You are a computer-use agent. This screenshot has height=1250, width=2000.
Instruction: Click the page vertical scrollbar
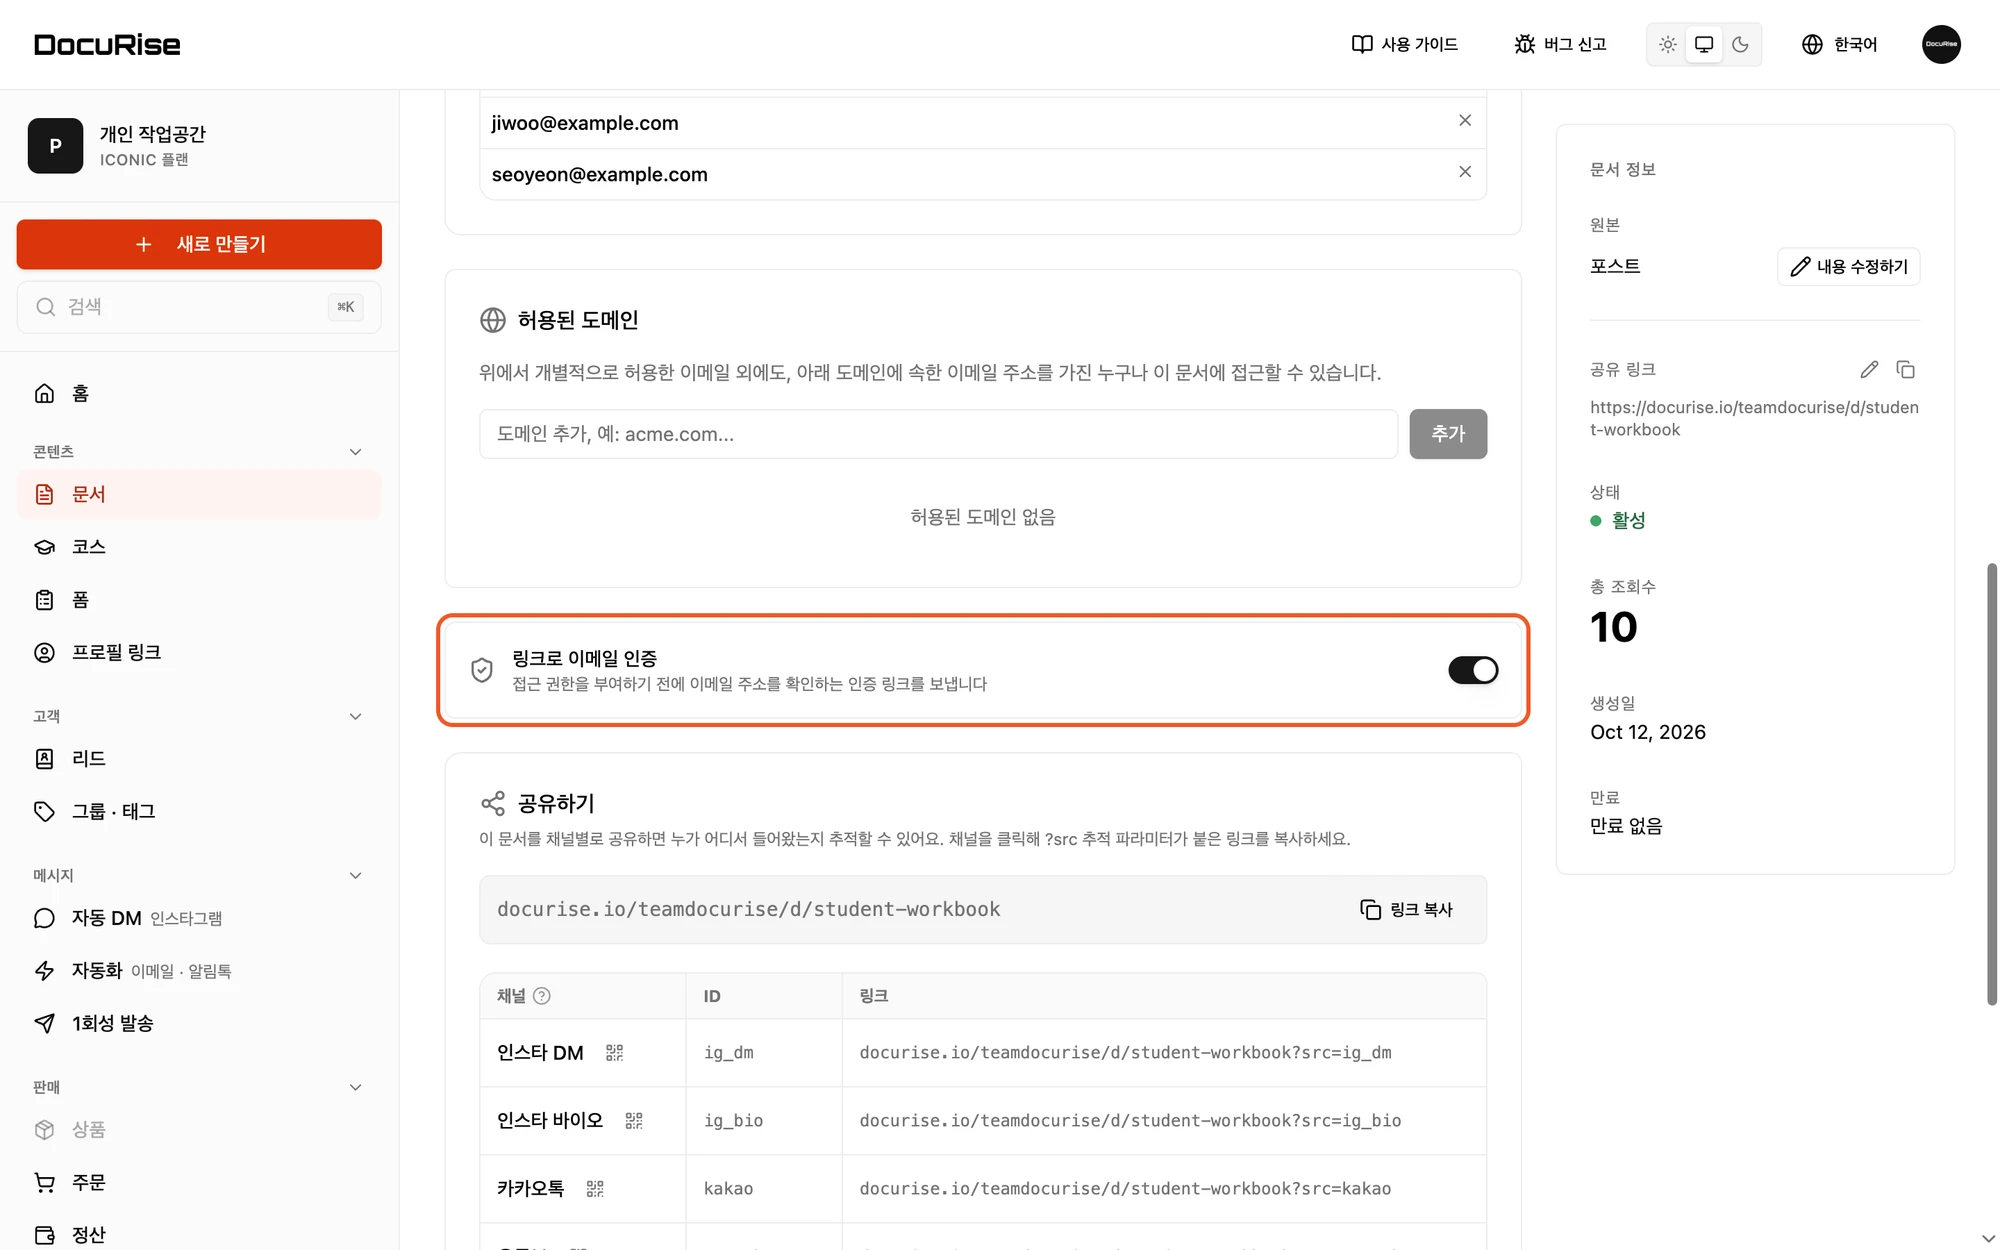click(1992, 785)
